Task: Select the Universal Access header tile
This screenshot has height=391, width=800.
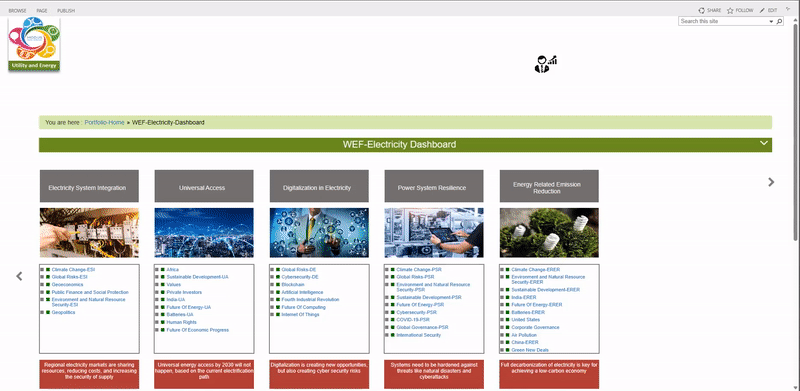Action: (204, 186)
